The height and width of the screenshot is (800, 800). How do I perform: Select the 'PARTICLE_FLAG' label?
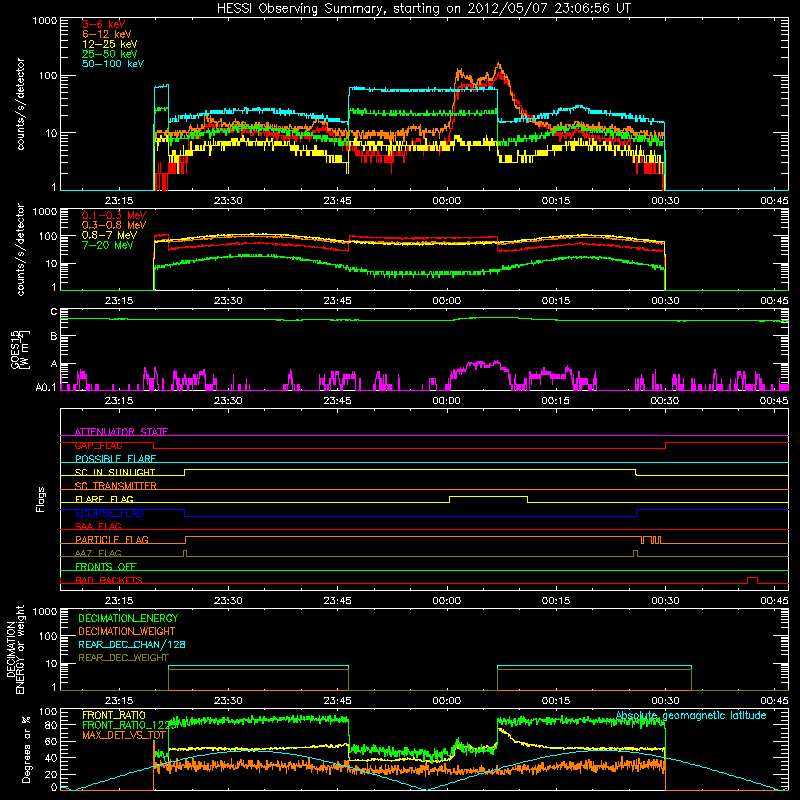coord(112,539)
